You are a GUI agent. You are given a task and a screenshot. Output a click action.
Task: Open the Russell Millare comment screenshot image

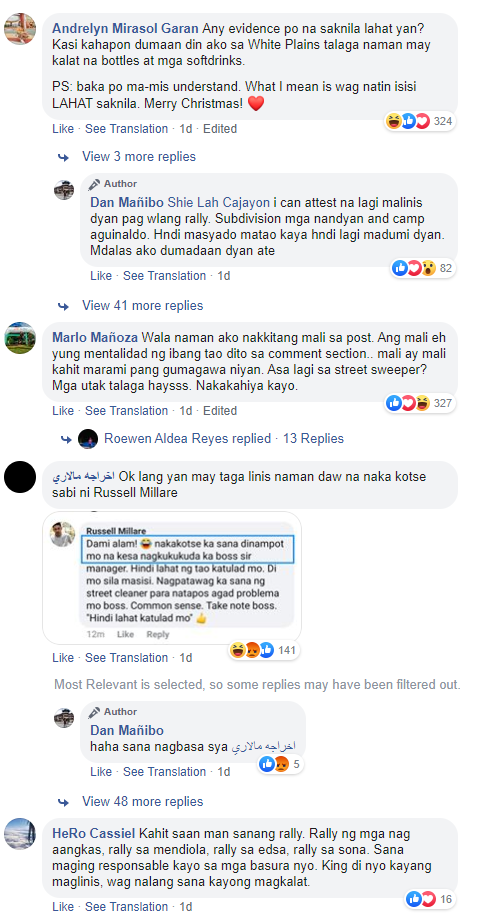(x=172, y=578)
